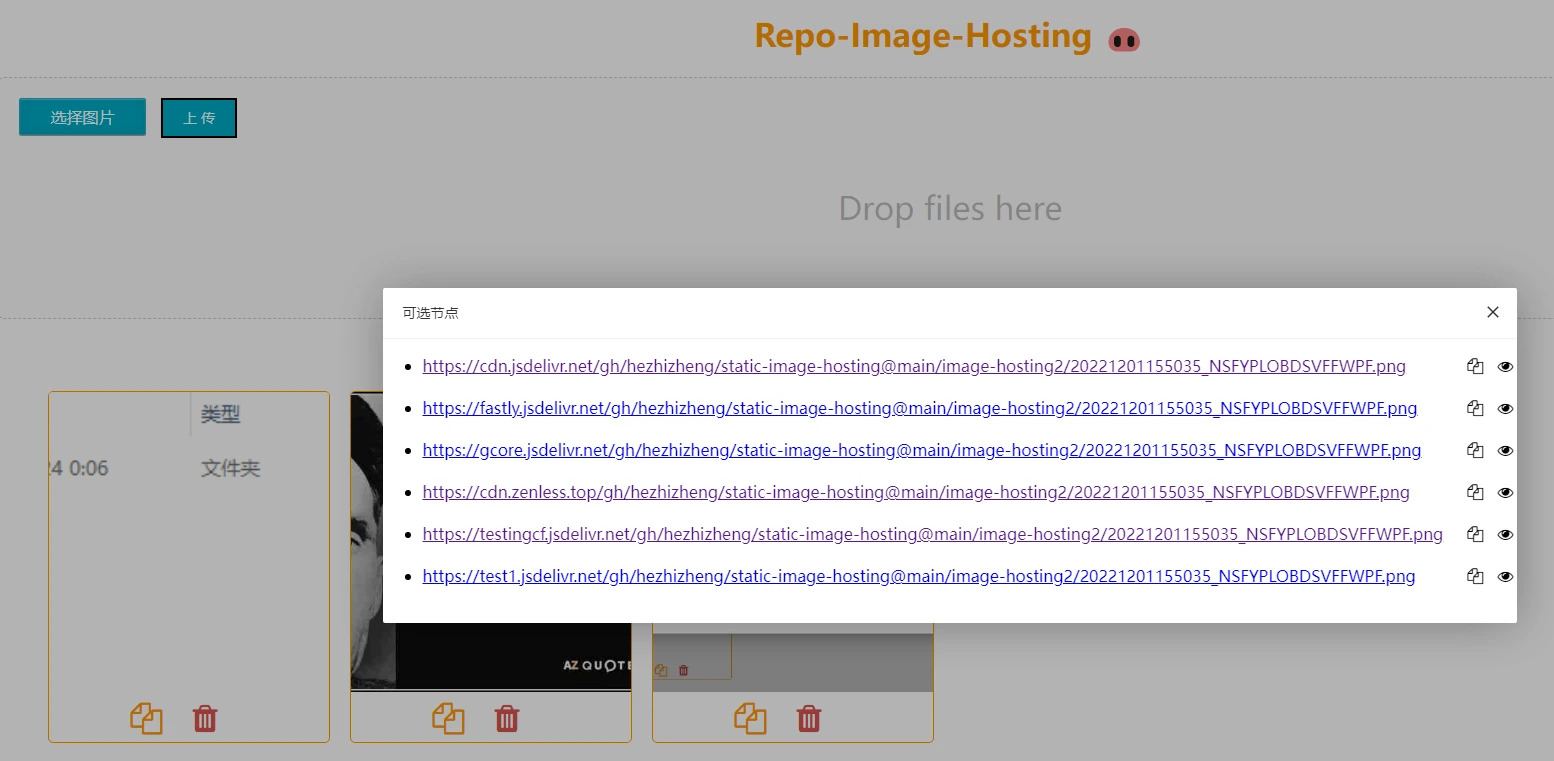
Task: Delete the third image card
Action: (x=809, y=718)
